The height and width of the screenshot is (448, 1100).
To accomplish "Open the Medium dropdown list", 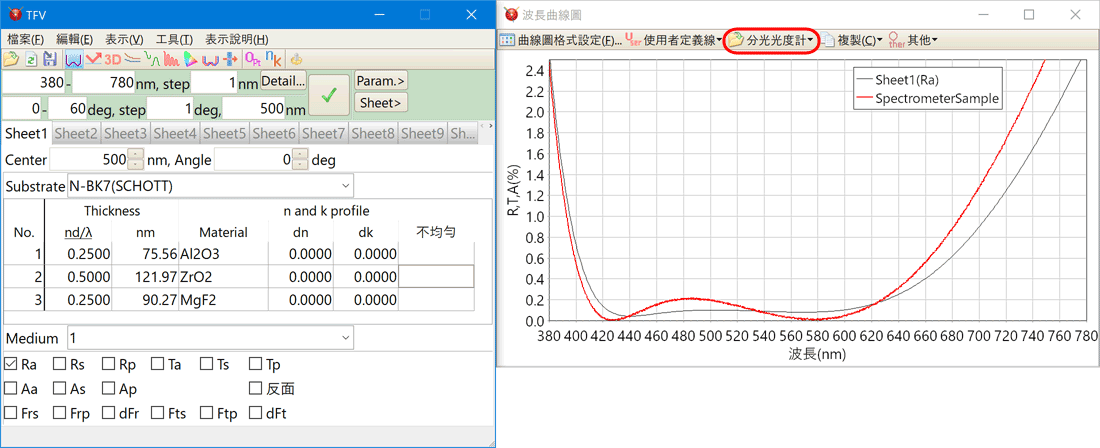I will coord(345,338).
